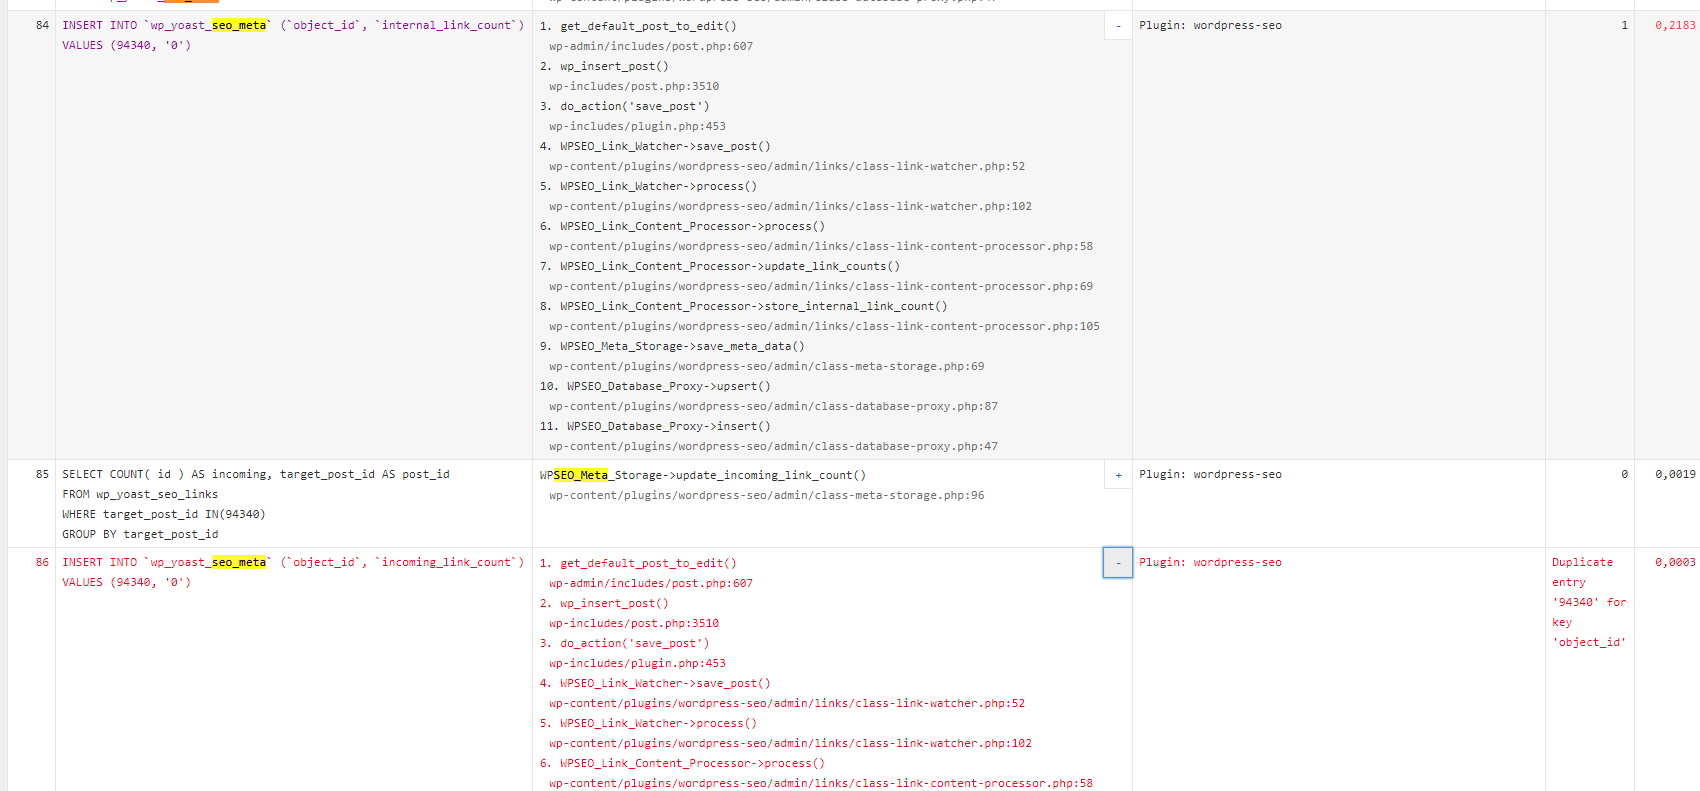This screenshot has width=1700, height=791.
Task: Expand the call stack for query 85
Action: click(1118, 475)
